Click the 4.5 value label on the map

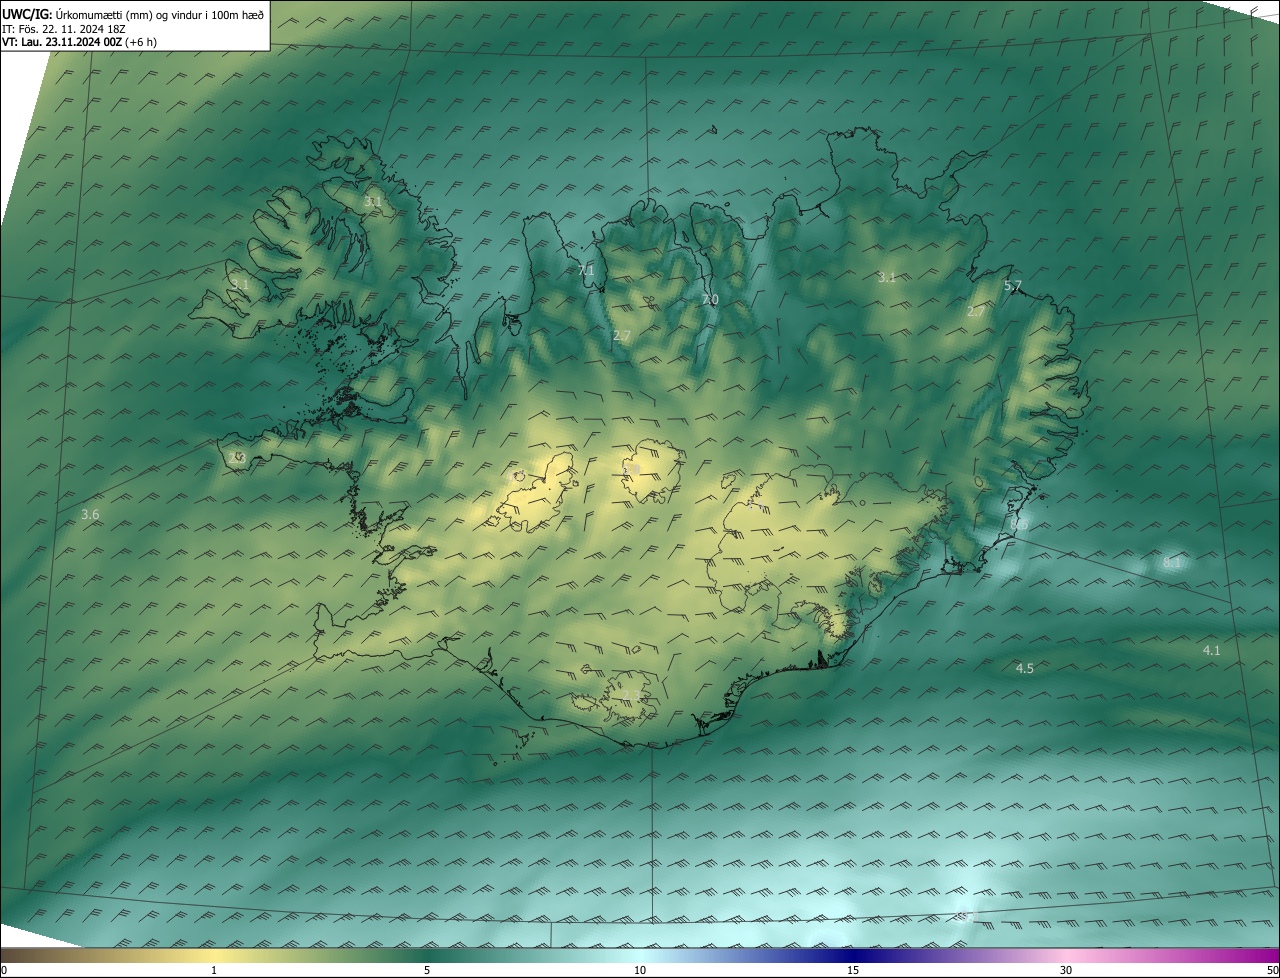click(1025, 668)
